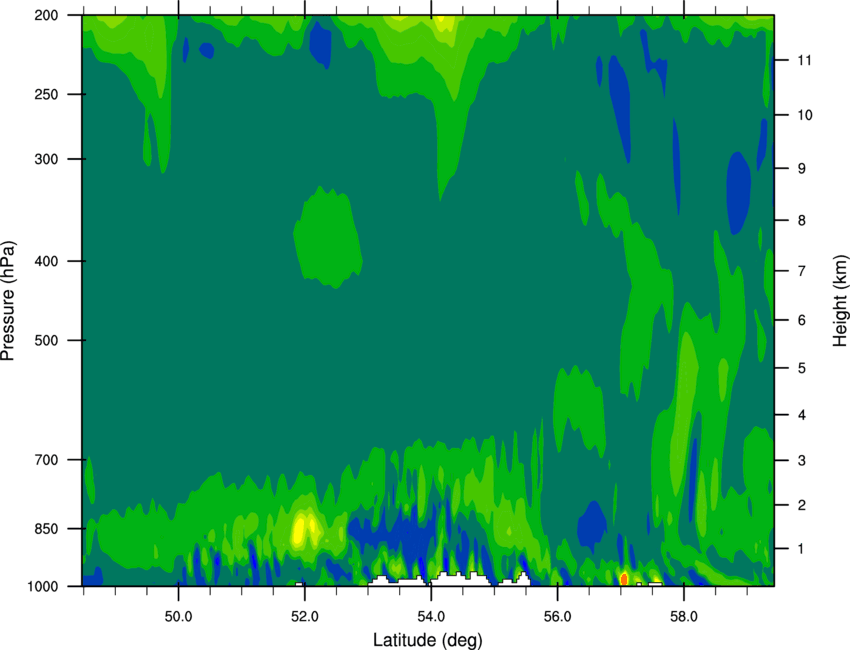Pick the 8 km height label
The width and height of the screenshot is (850, 650).
(x=802, y=221)
